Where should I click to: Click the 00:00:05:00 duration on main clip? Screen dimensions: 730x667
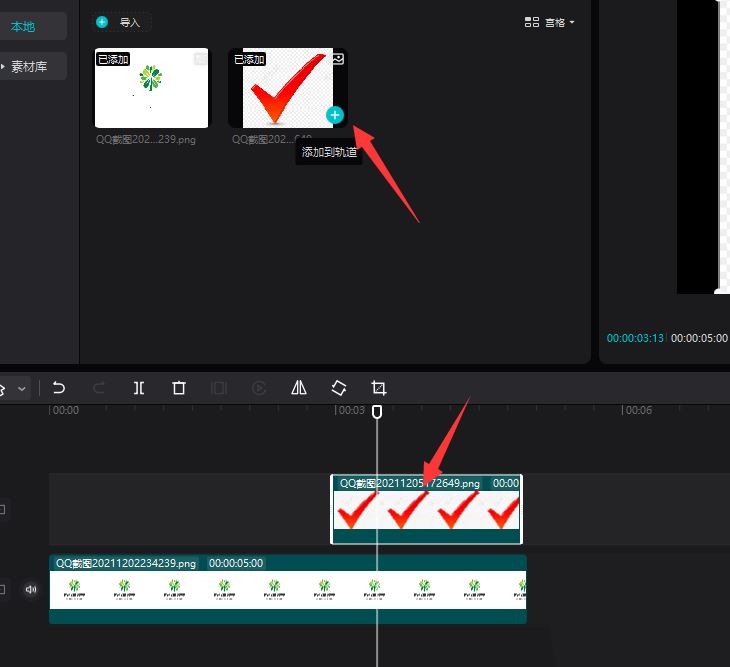(x=236, y=563)
